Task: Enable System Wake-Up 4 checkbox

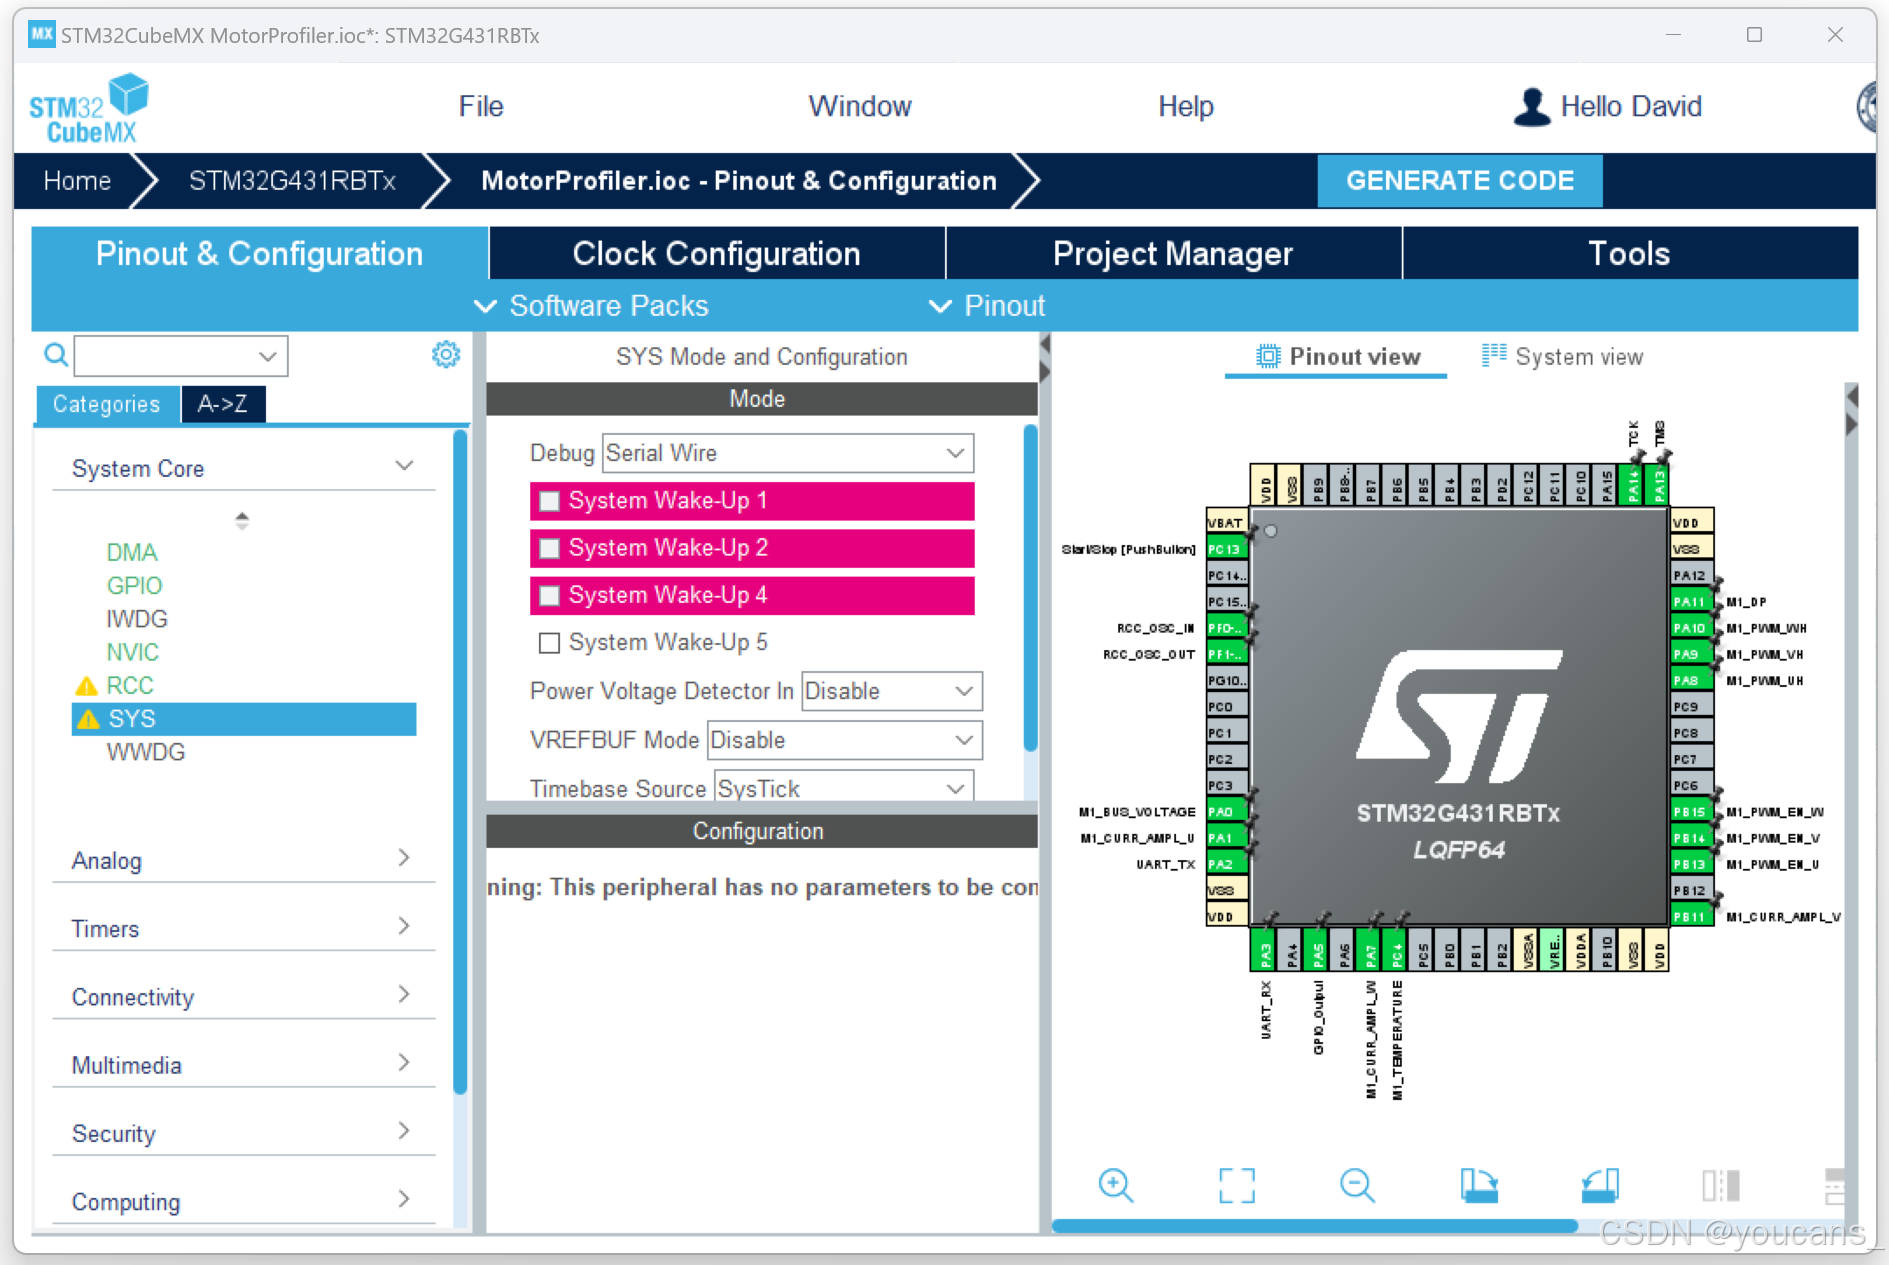Action: click(x=549, y=596)
